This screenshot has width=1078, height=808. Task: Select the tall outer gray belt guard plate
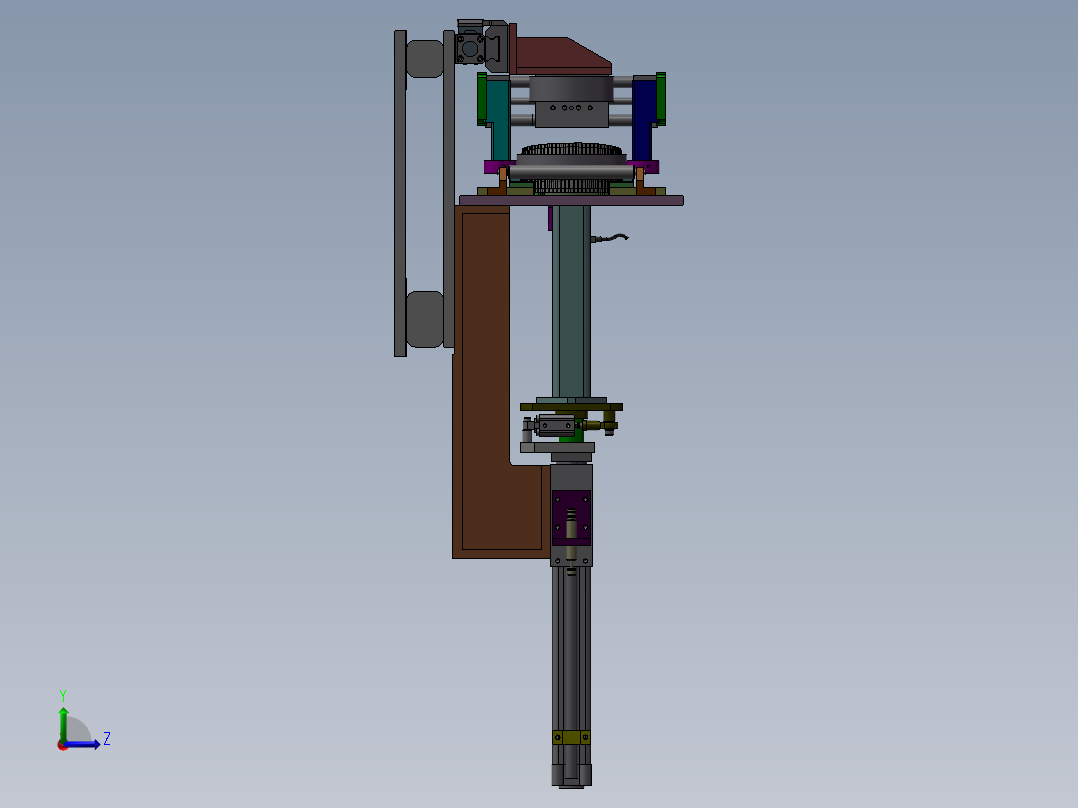400,193
